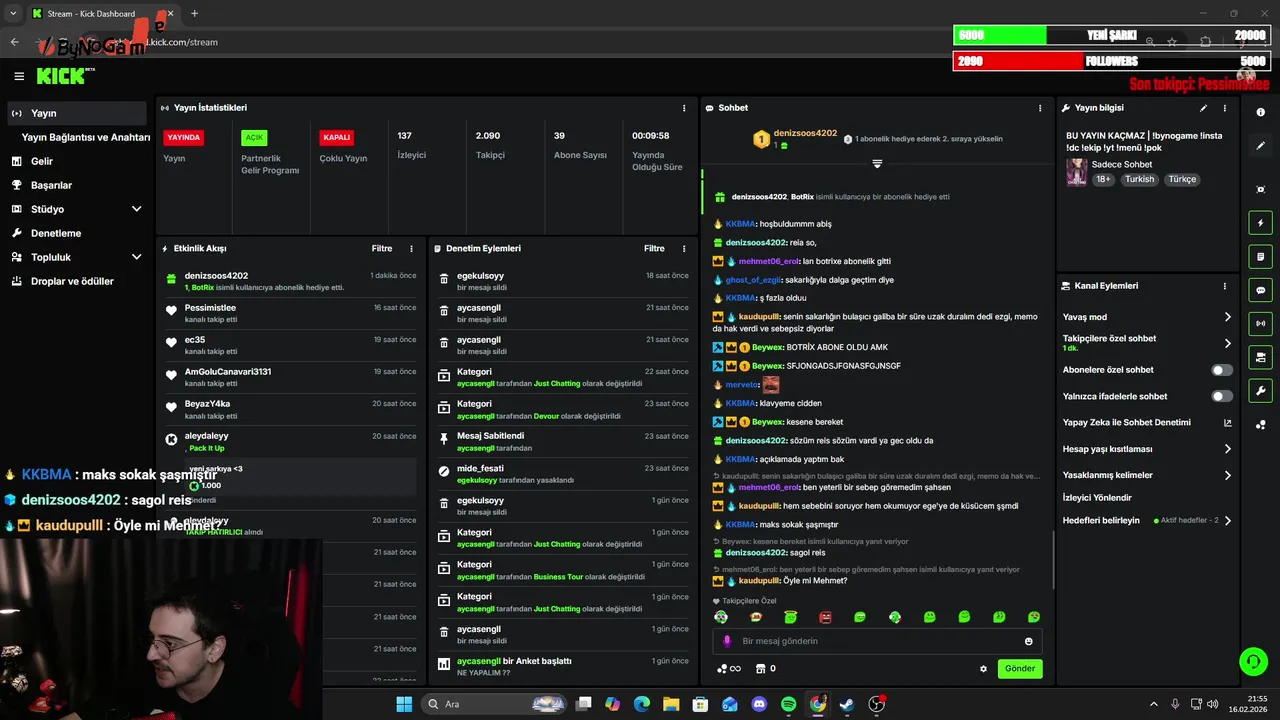Go to Yayın in sidebar

75,113
